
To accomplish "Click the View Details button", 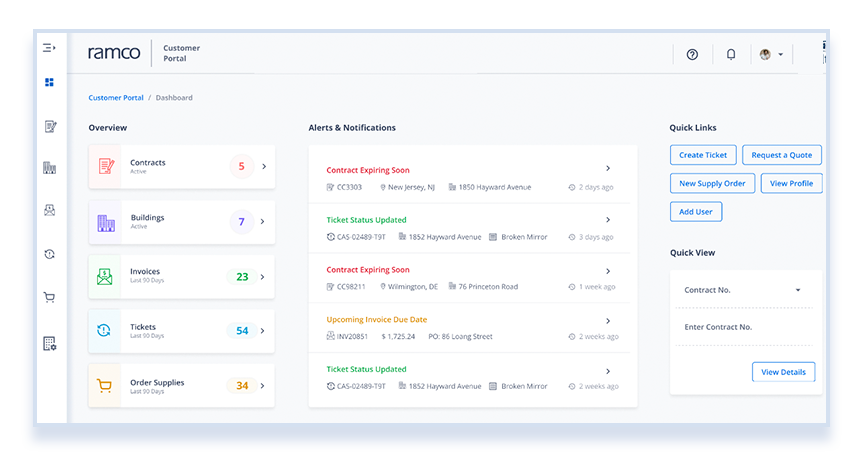I will [783, 372].
